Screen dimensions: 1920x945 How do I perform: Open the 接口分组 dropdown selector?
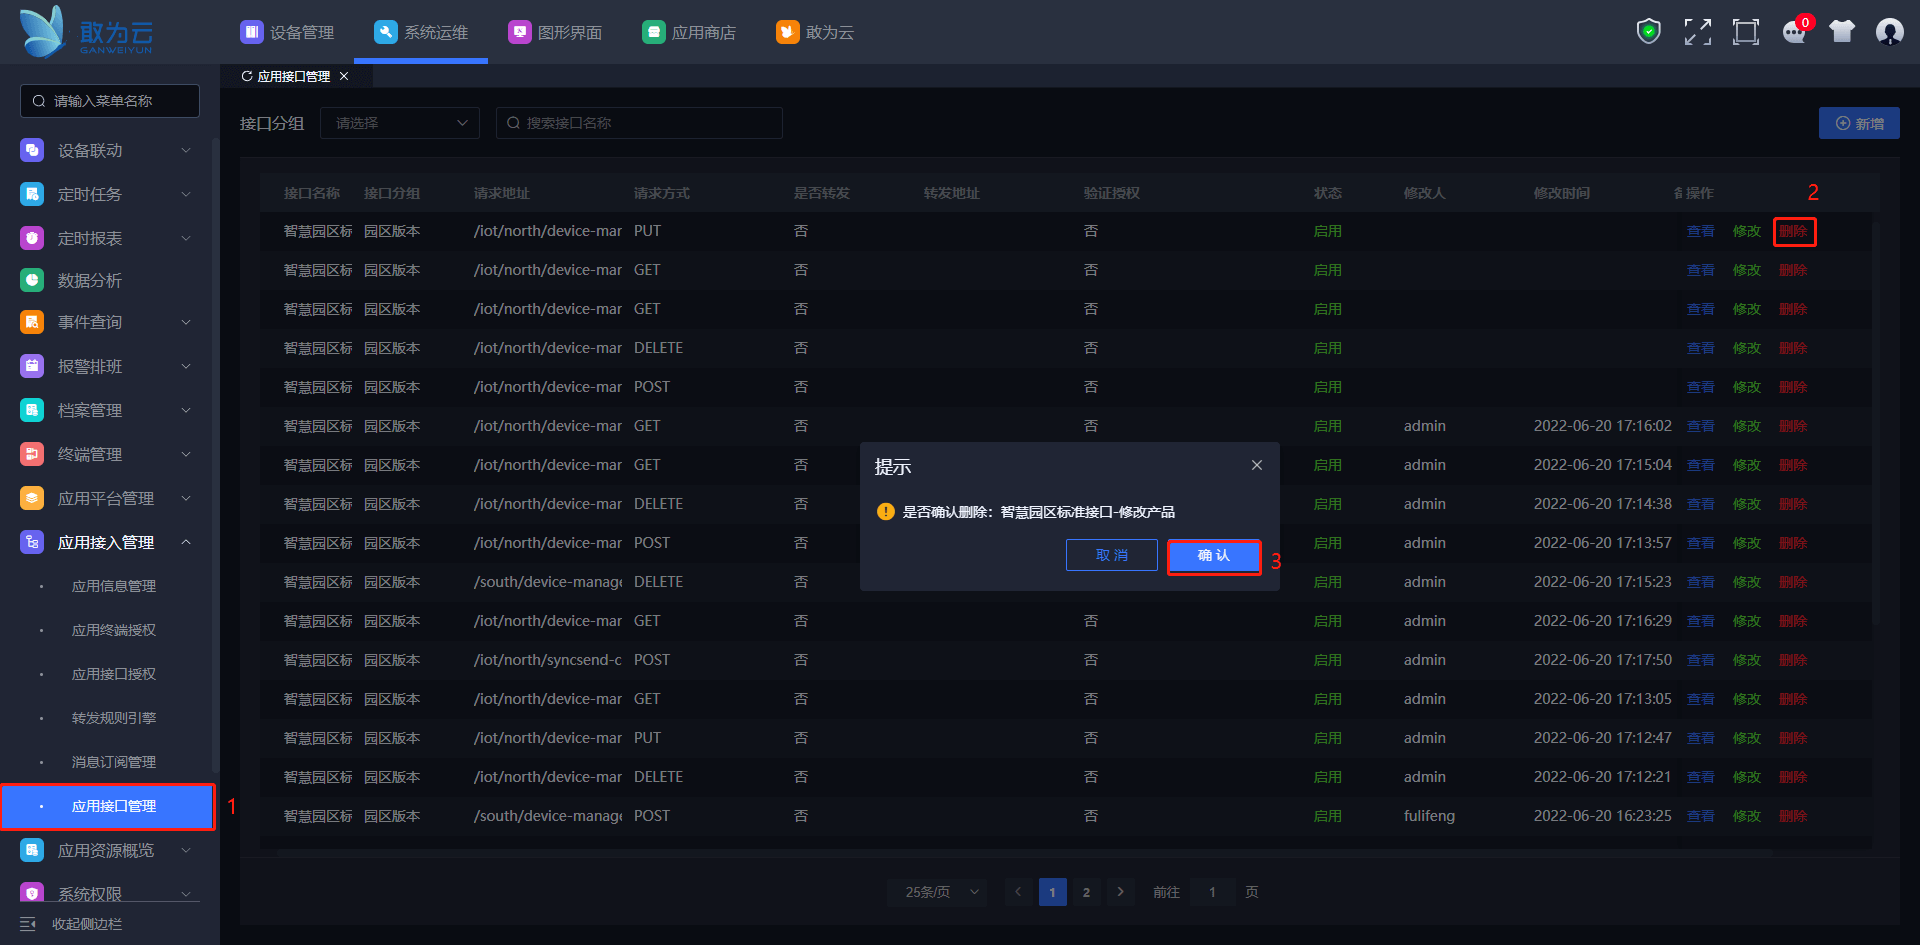tap(400, 123)
